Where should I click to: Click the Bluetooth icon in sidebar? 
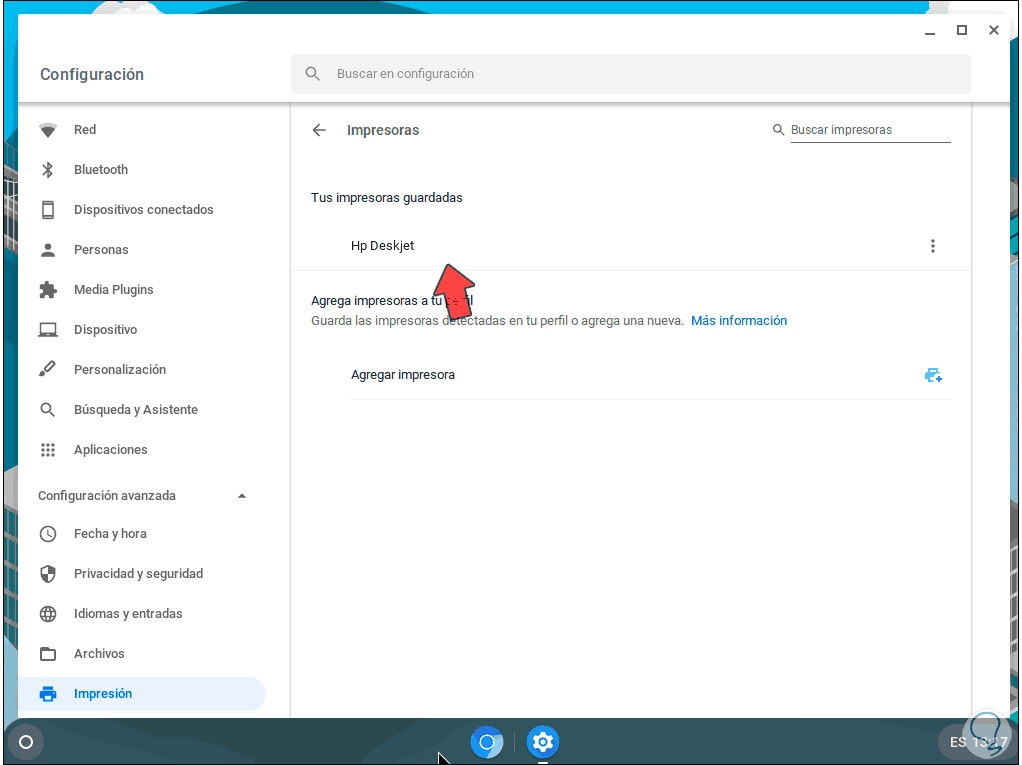click(x=48, y=170)
